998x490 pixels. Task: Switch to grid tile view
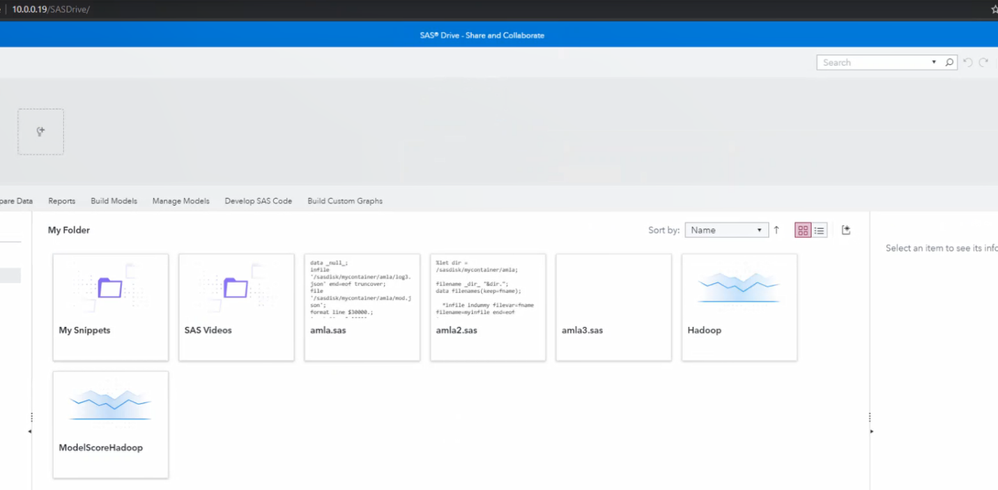pyautogui.click(x=803, y=230)
